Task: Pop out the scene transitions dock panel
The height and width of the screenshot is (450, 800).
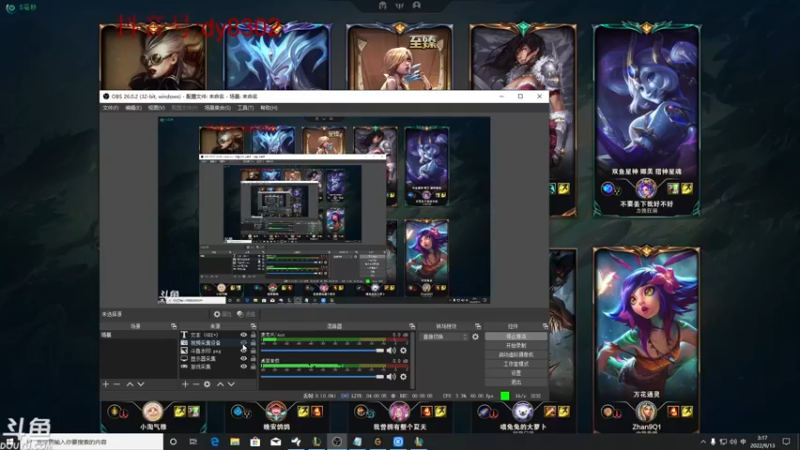Action: [x=478, y=326]
